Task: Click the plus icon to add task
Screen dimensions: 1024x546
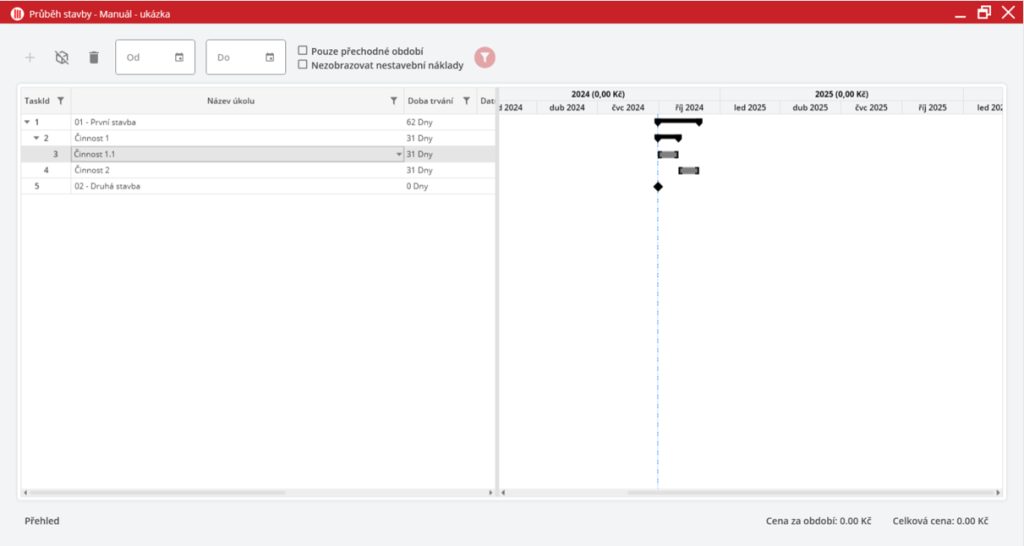Action: (x=29, y=58)
